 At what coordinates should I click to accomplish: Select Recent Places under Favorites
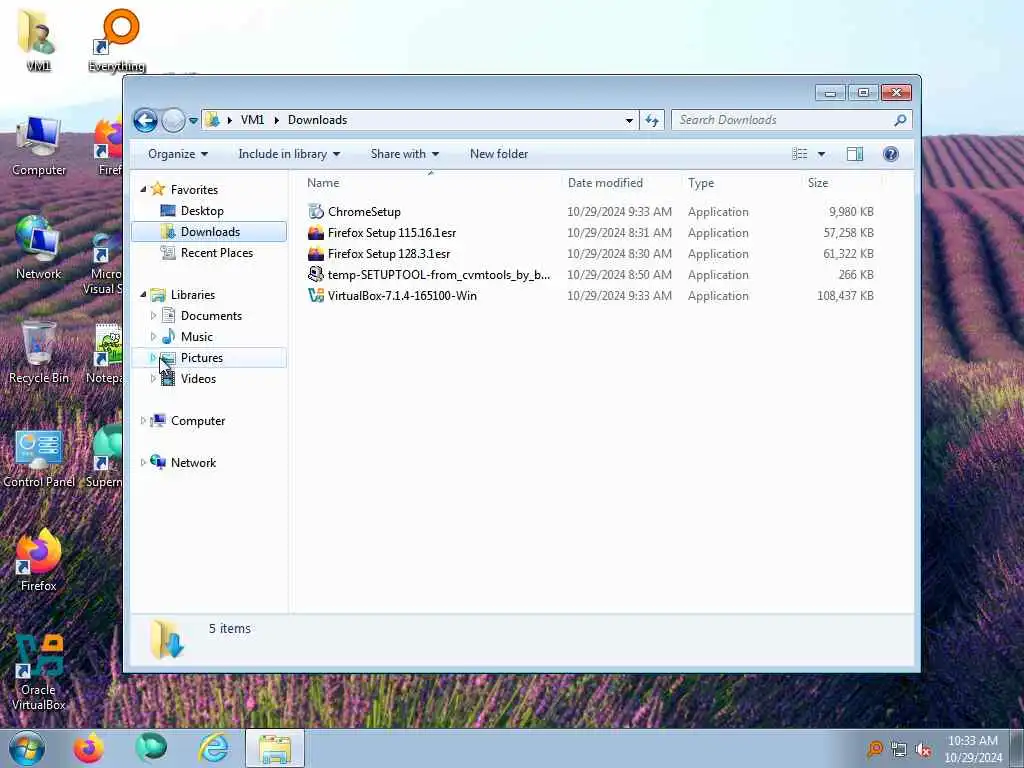216,253
